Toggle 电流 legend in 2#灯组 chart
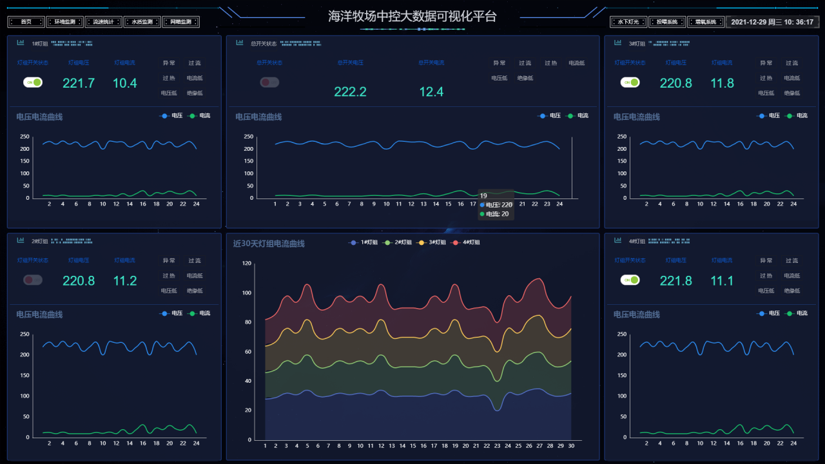 pos(199,313)
